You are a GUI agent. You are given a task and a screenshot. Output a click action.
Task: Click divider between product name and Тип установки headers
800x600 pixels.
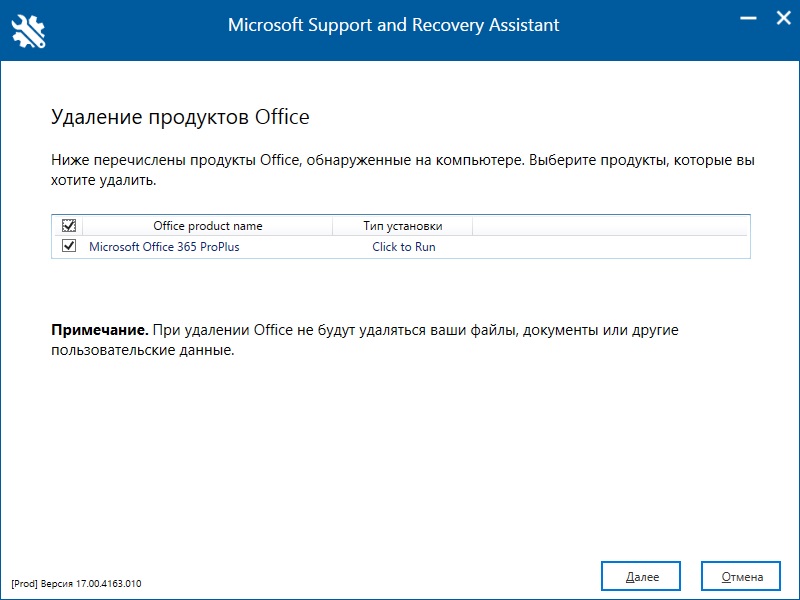pyautogui.click(x=333, y=226)
